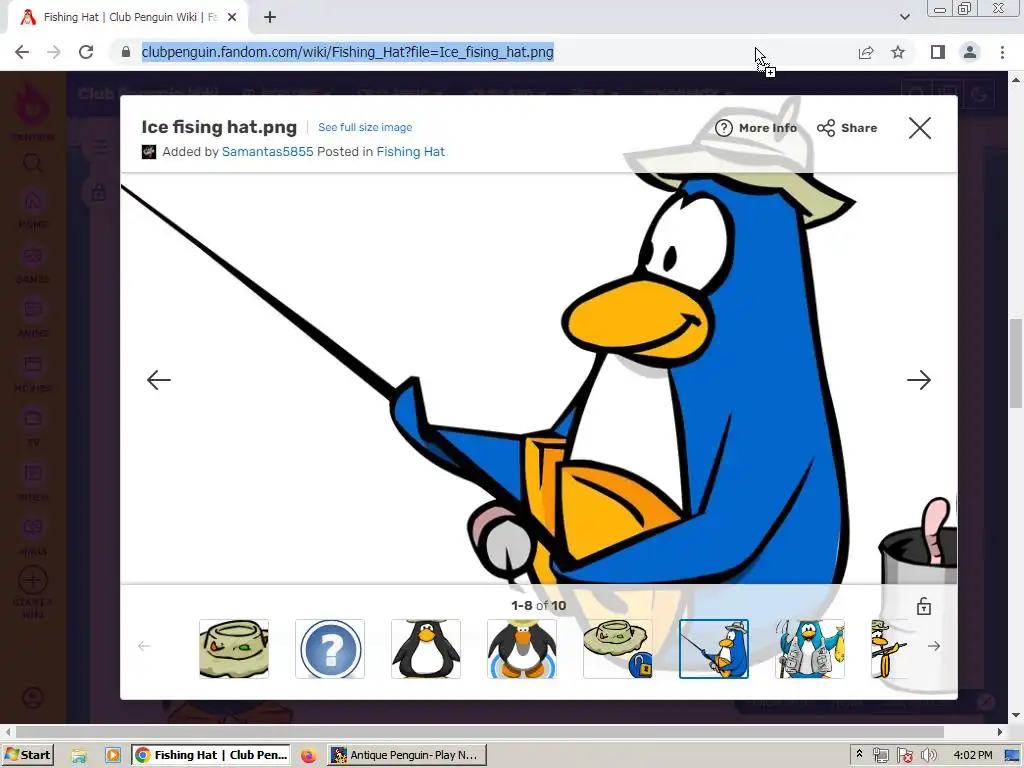Viewport: 1024px width, 768px height.
Task: Move the thumbnail carousel back left
Action: 144,646
